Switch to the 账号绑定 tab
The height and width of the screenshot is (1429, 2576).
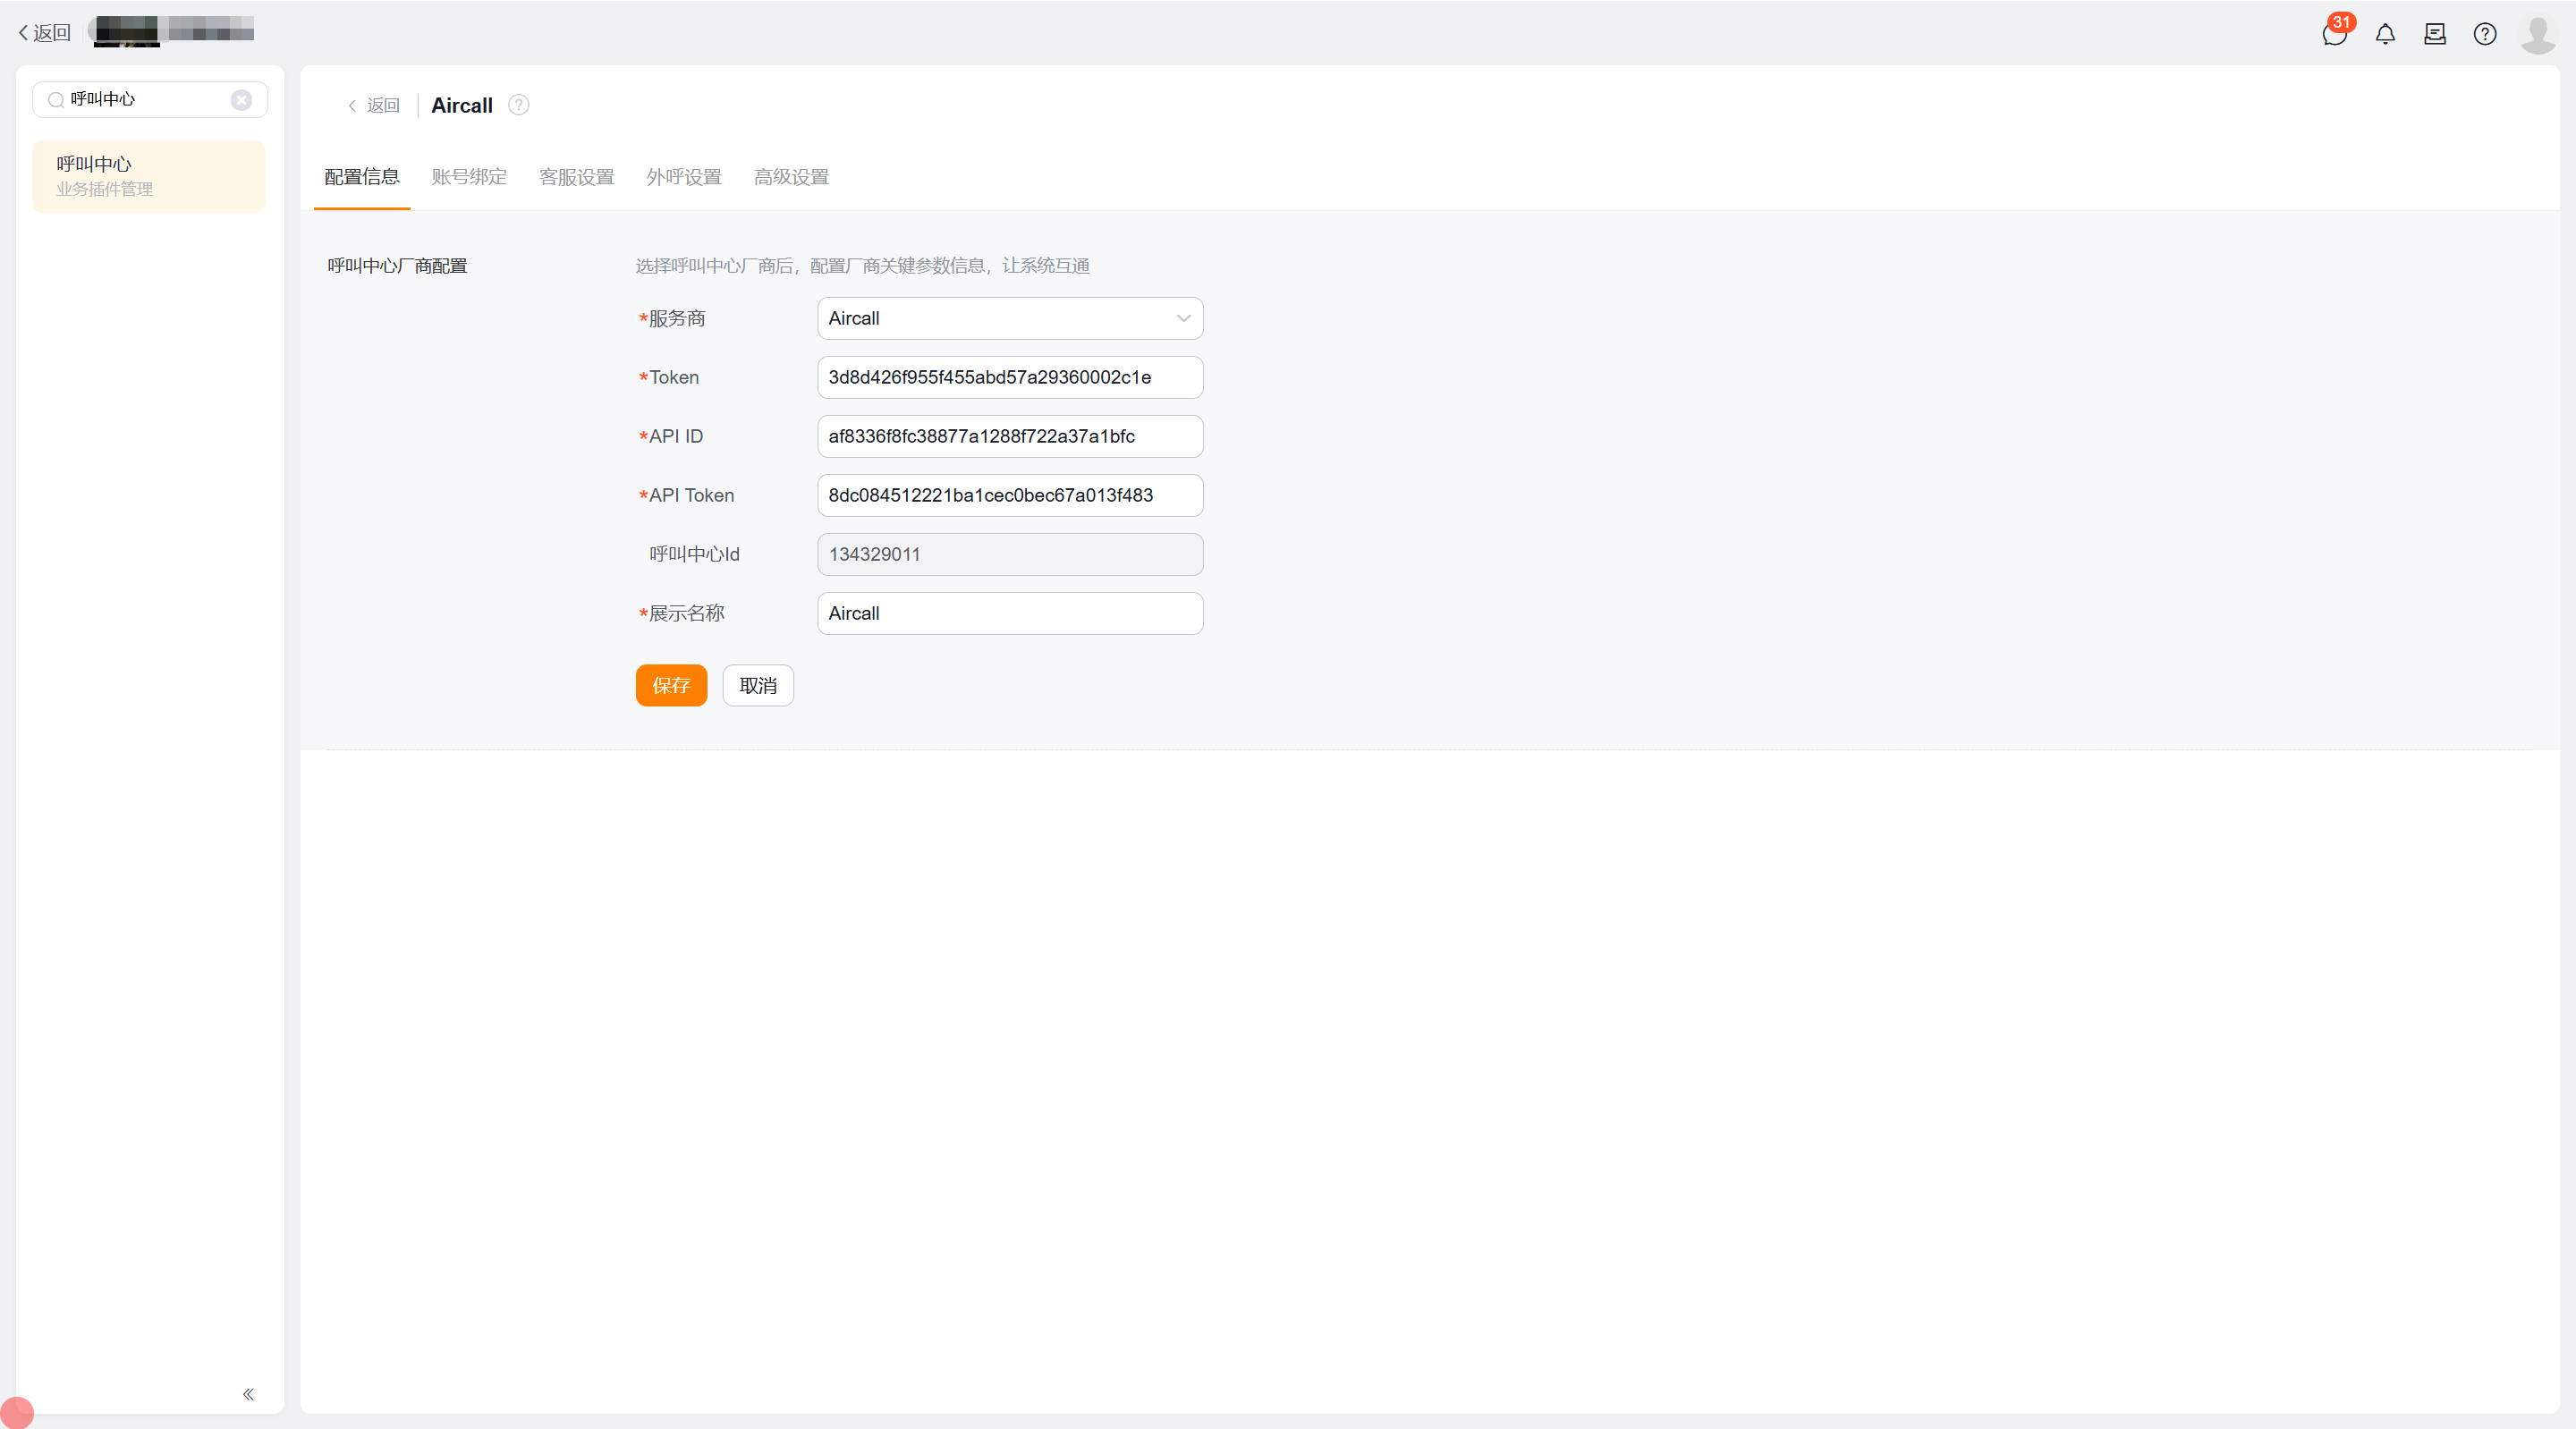pos(469,177)
